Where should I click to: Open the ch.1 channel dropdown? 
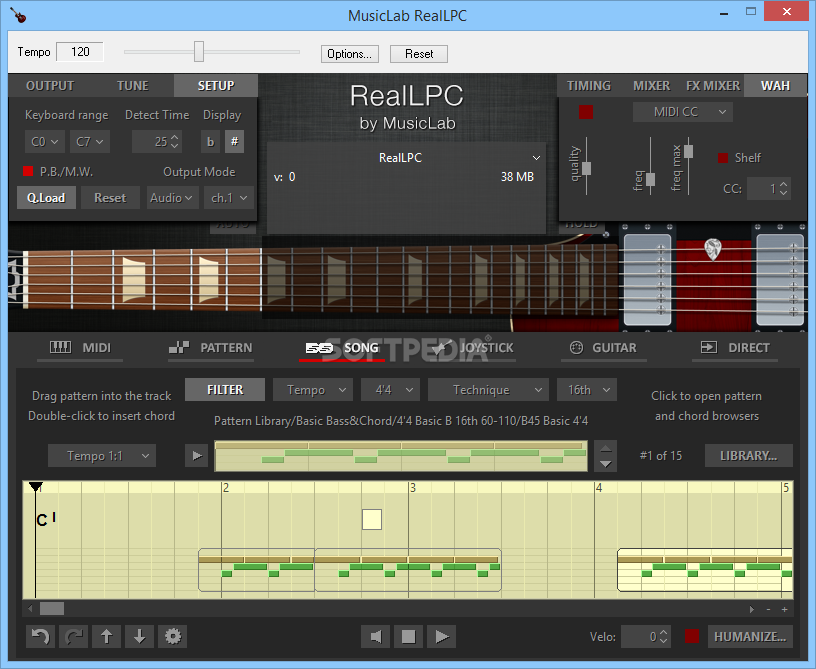coord(228,198)
